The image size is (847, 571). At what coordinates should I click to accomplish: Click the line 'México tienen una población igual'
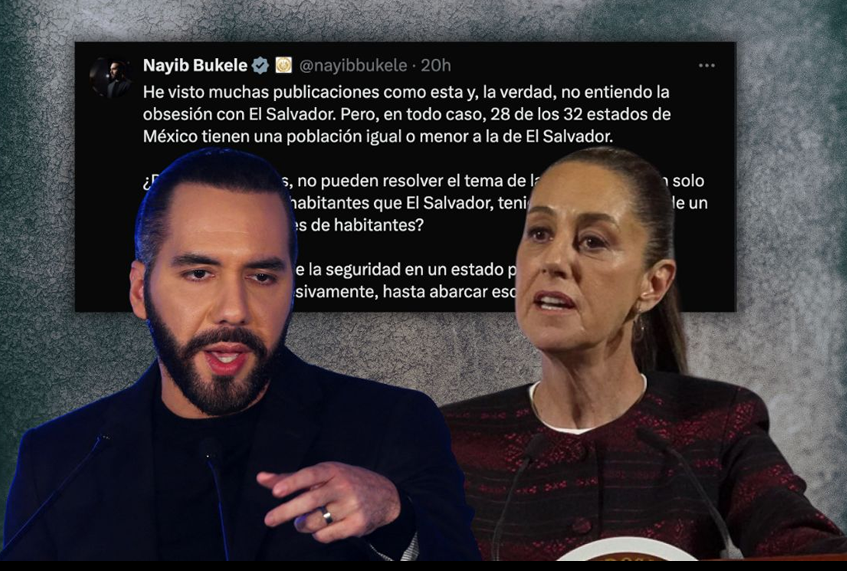(x=378, y=137)
